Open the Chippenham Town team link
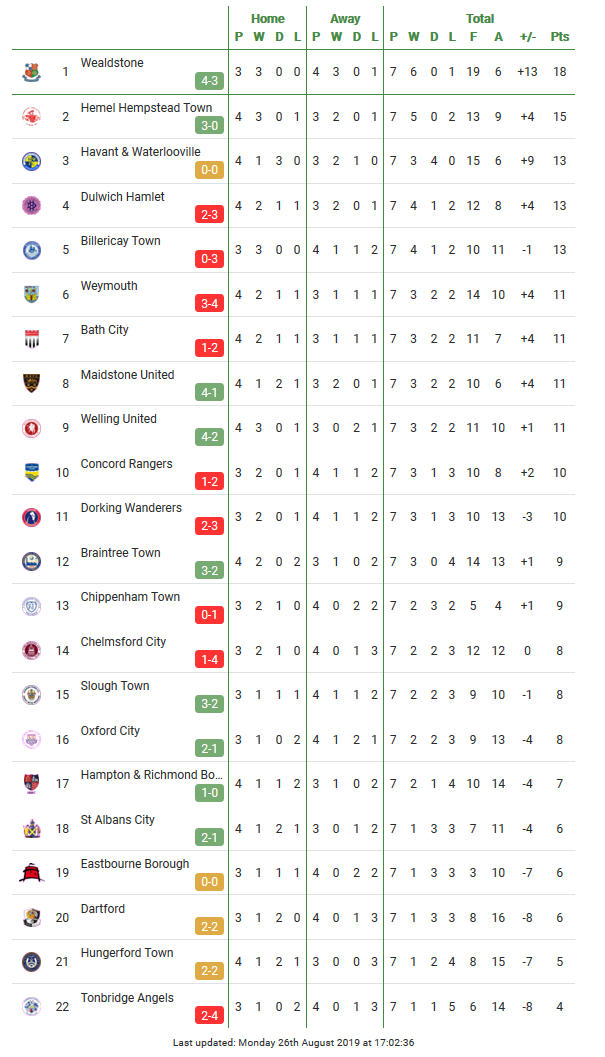 point(130,597)
